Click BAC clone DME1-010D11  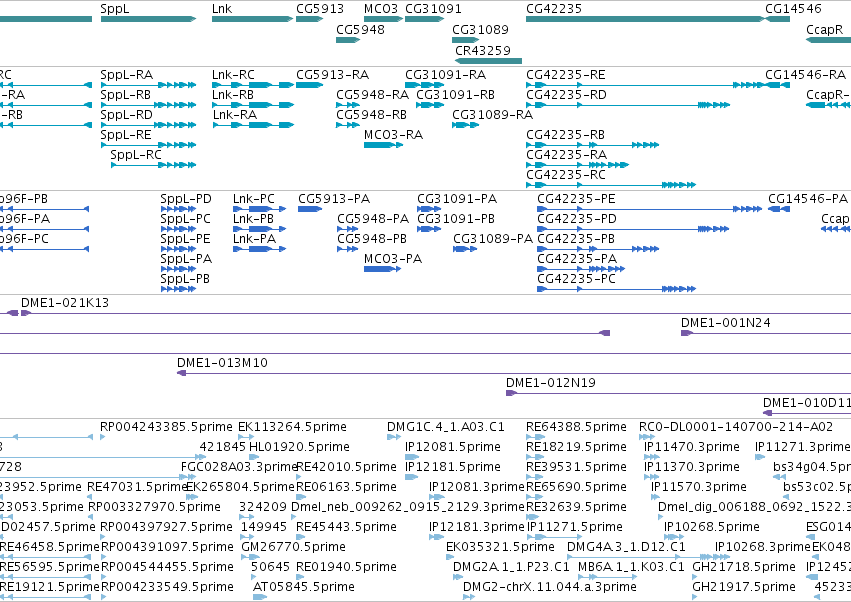(806, 403)
